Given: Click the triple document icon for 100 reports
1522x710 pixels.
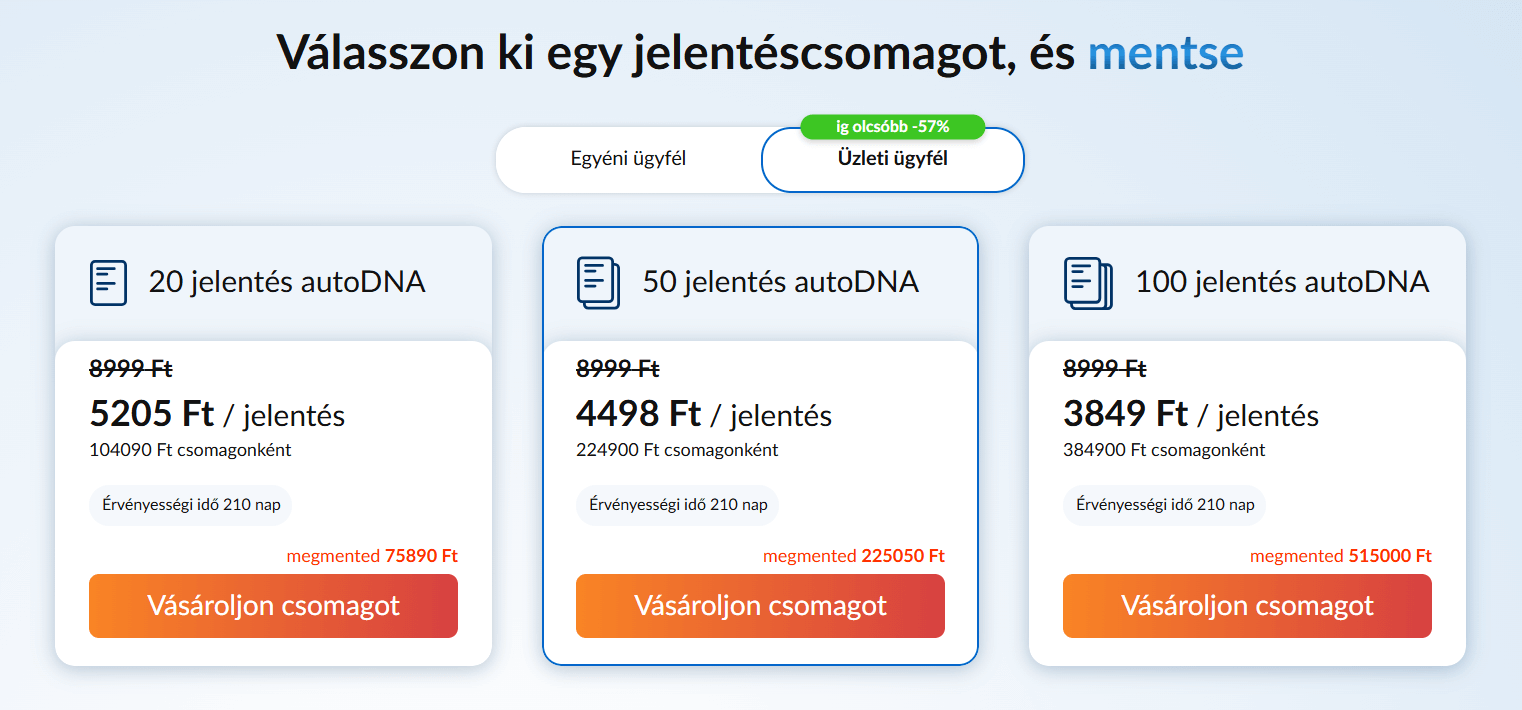Looking at the screenshot, I should click(1087, 283).
